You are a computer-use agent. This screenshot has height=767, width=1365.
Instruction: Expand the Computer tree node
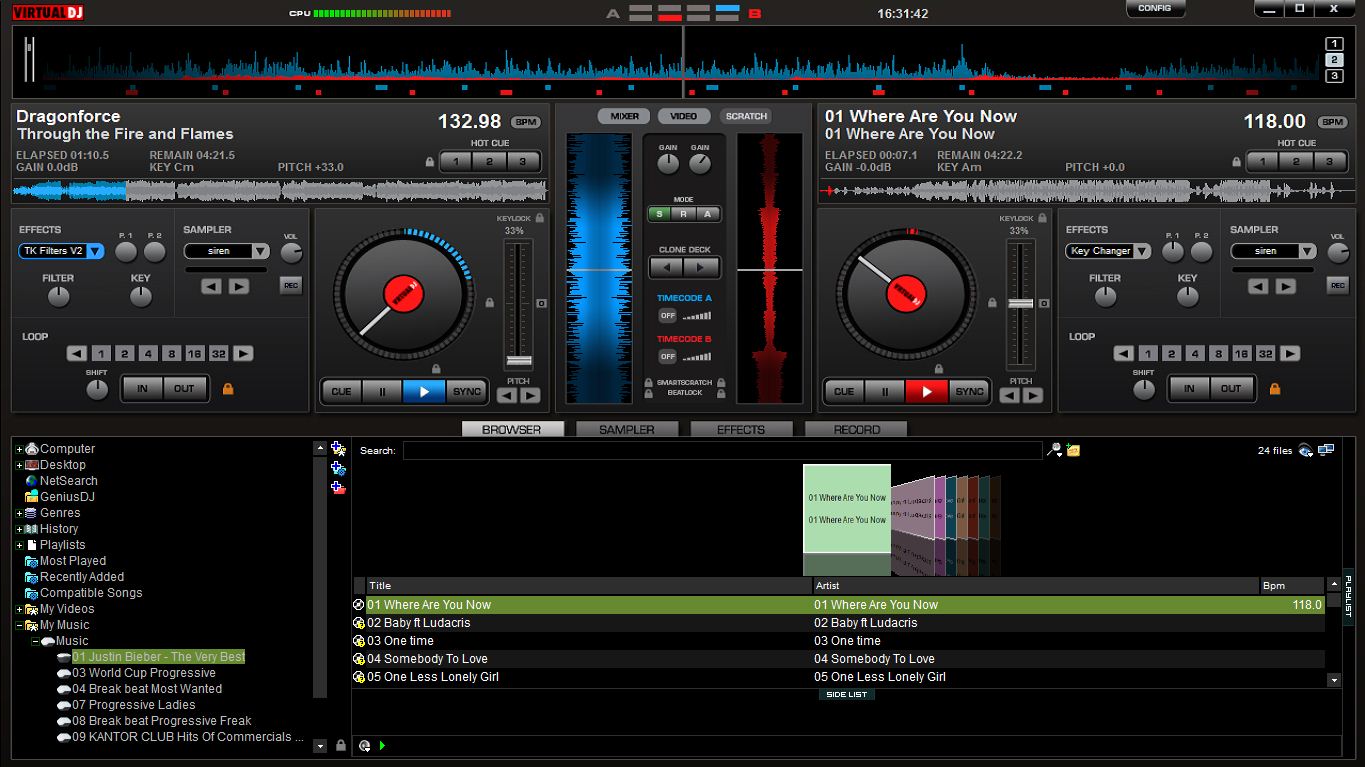tap(19, 450)
